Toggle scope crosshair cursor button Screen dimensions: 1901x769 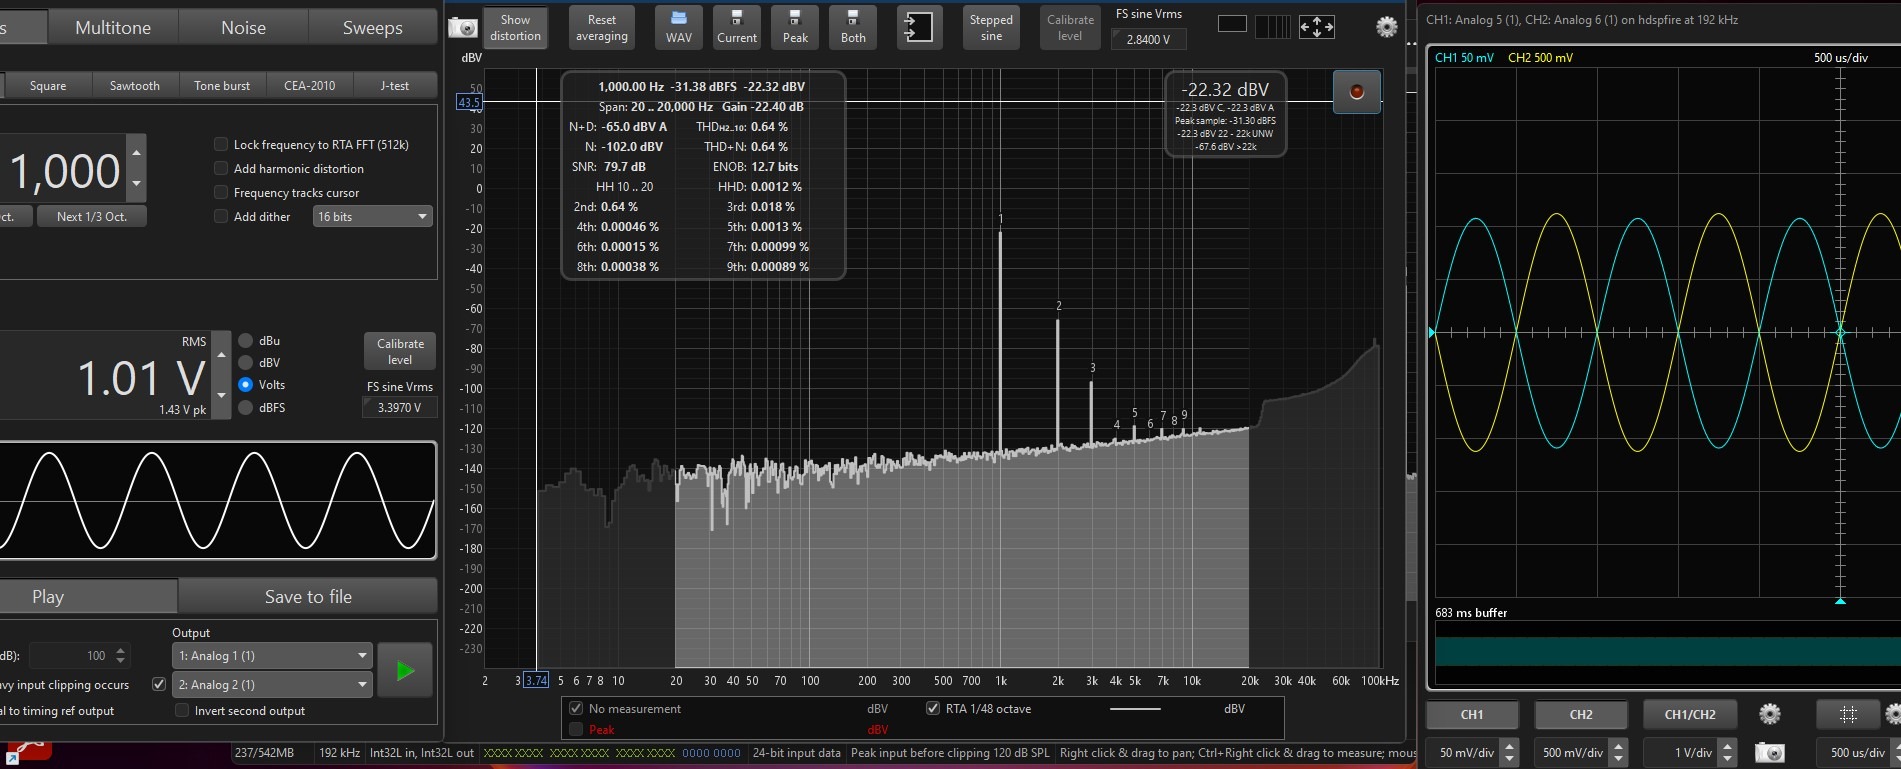[x=1848, y=714]
